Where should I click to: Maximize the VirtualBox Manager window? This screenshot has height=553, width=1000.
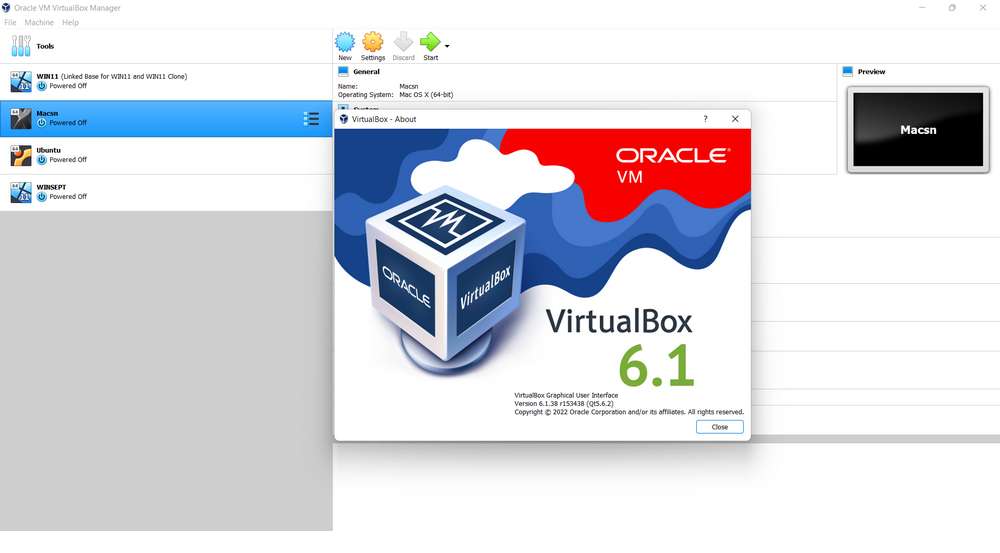[952, 8]
